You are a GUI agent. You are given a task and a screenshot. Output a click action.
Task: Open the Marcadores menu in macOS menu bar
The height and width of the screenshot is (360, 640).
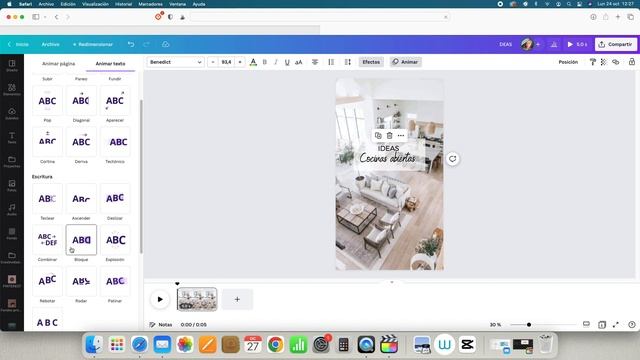coord(150,4)
